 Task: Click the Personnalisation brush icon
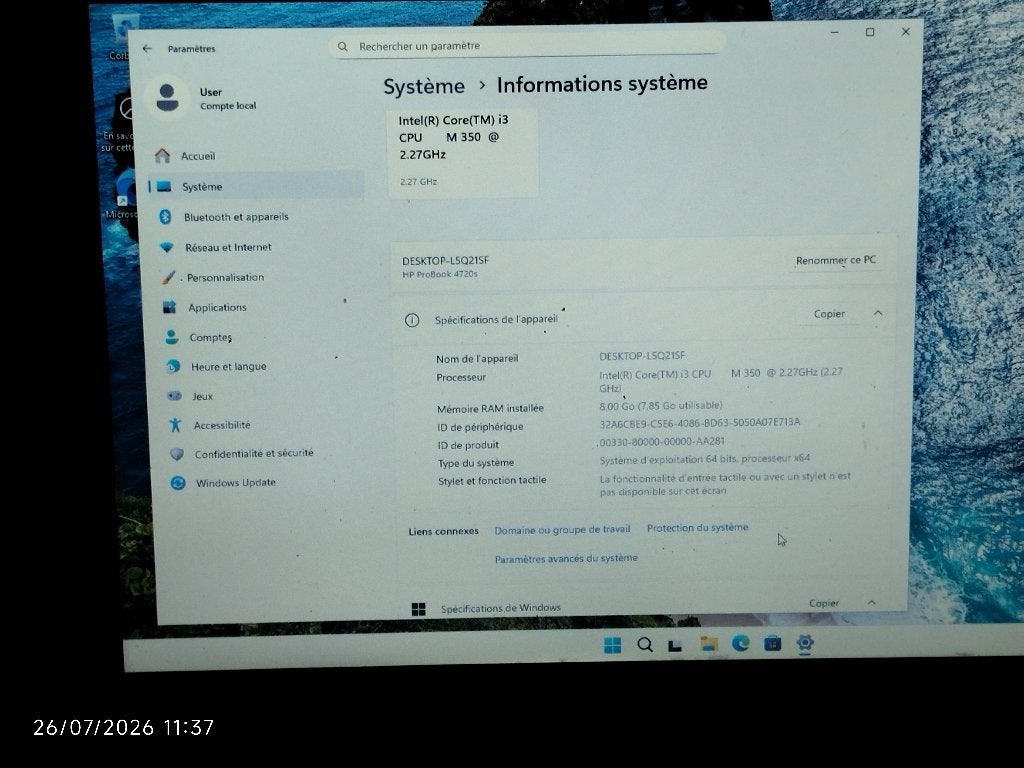[x=168, y=277]
